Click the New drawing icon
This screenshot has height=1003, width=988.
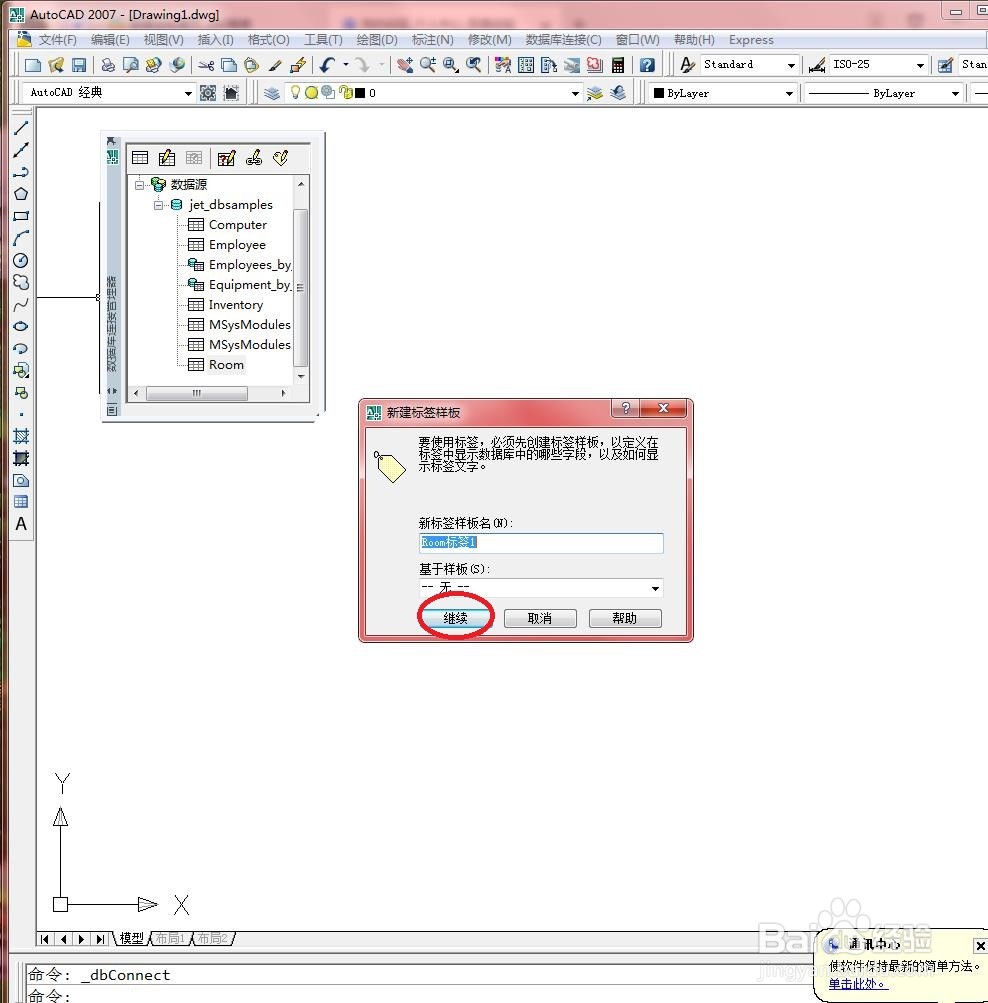(x=32, y=65)
